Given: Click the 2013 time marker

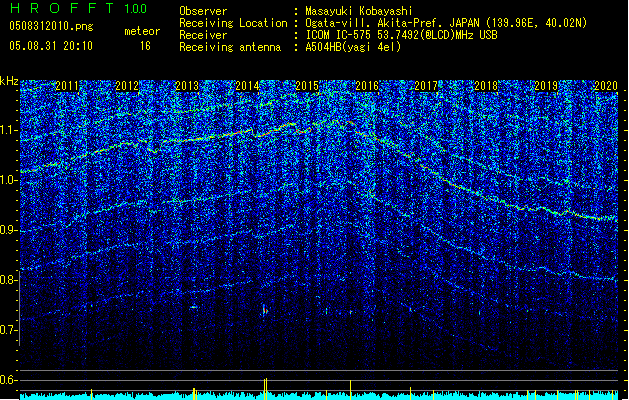Looking at the screenshot, I should (x=187, y=85).
